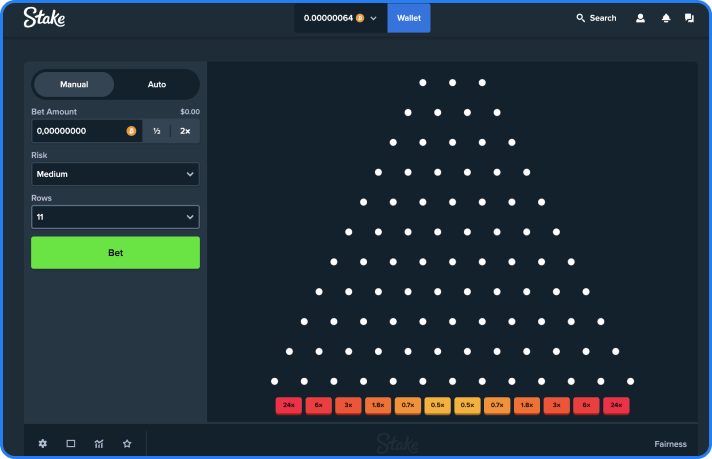Switch to Manual betting tab
This screenshot has height=459, width=712.
click(74, 84)
